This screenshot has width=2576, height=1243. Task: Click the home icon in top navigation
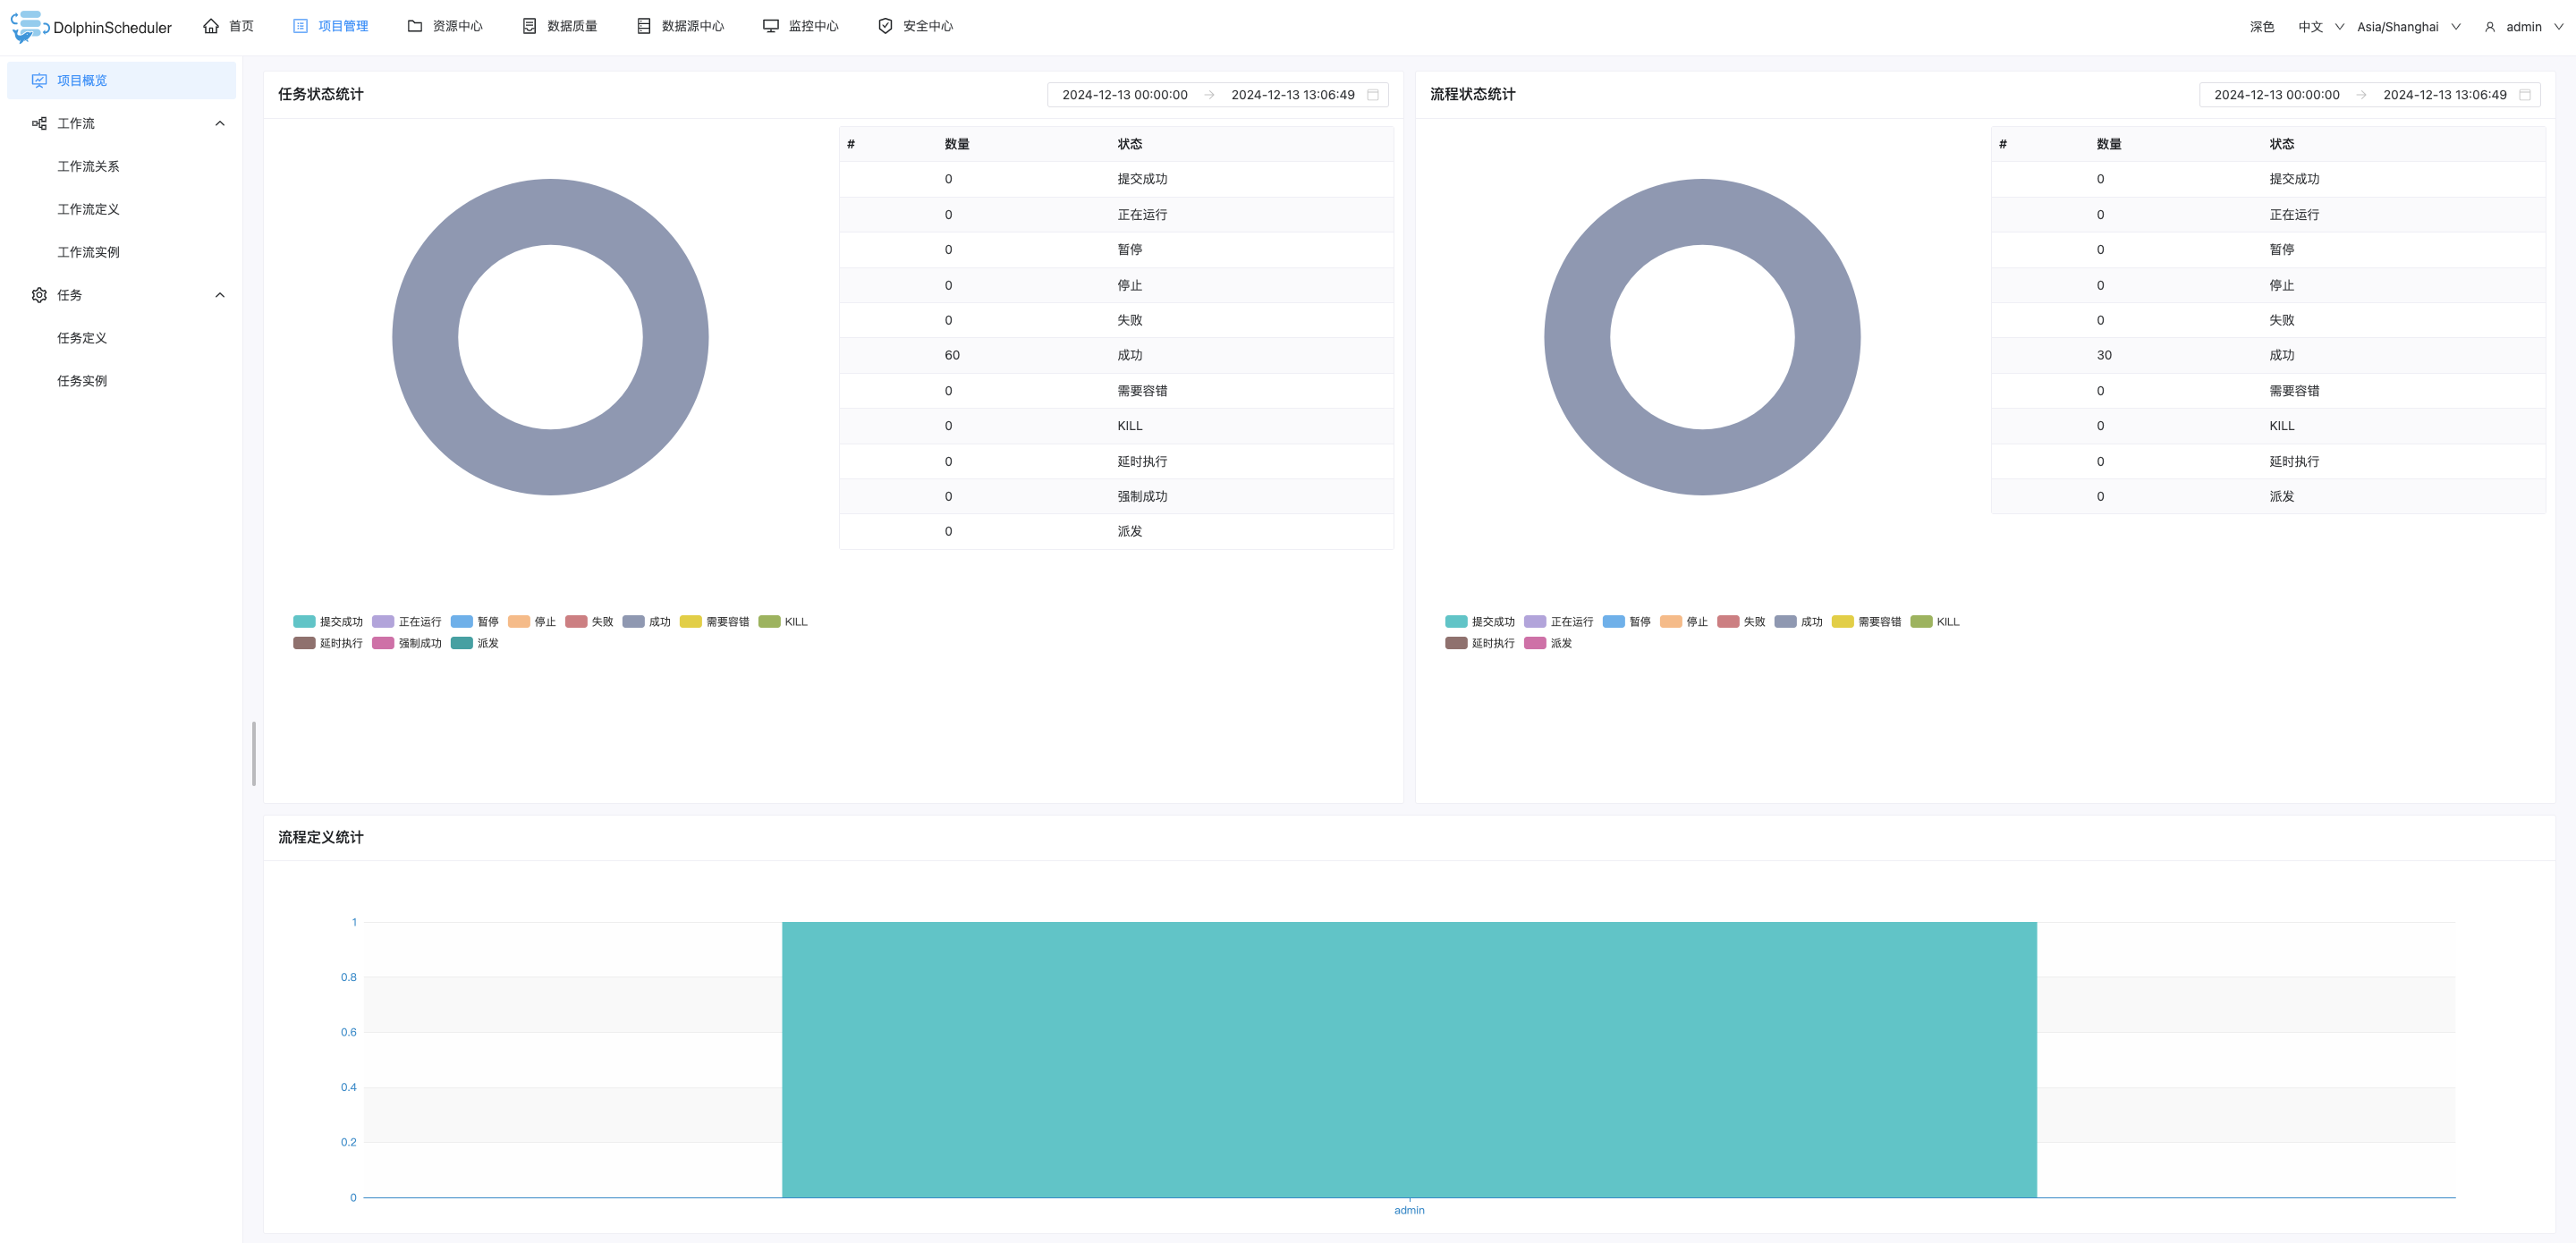(211, 26)
